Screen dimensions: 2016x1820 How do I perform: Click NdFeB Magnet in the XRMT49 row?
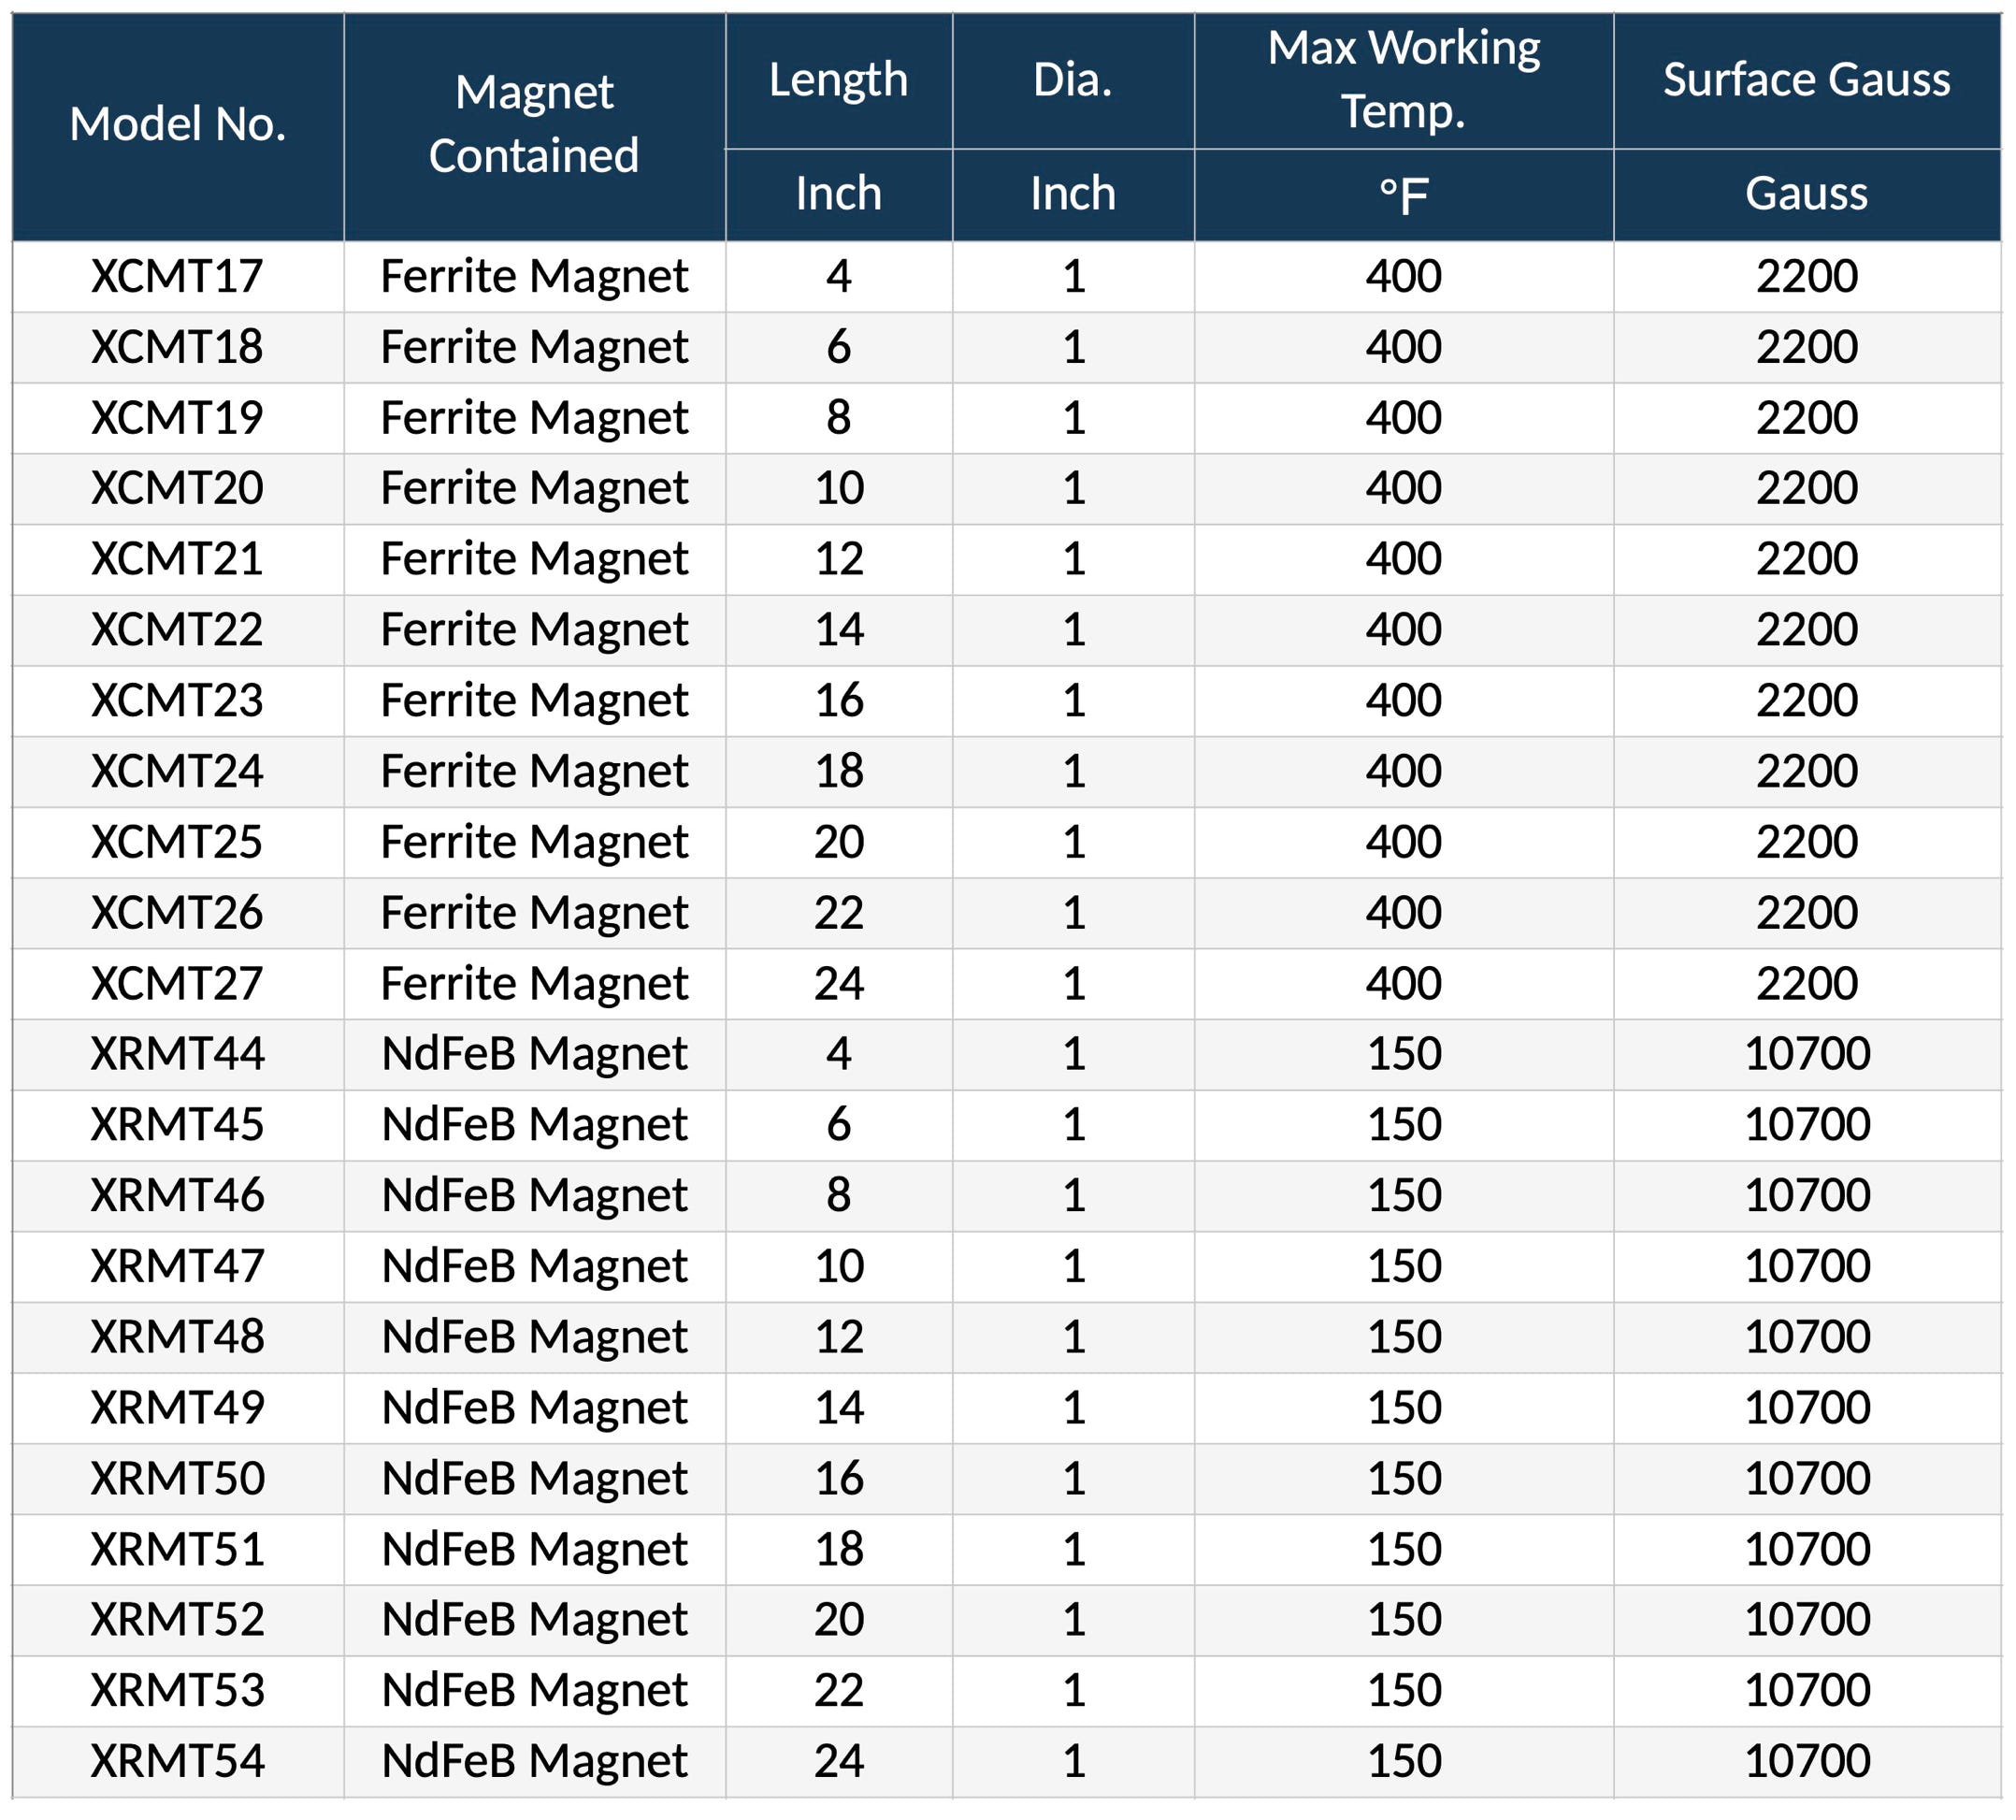point(535,1409)
